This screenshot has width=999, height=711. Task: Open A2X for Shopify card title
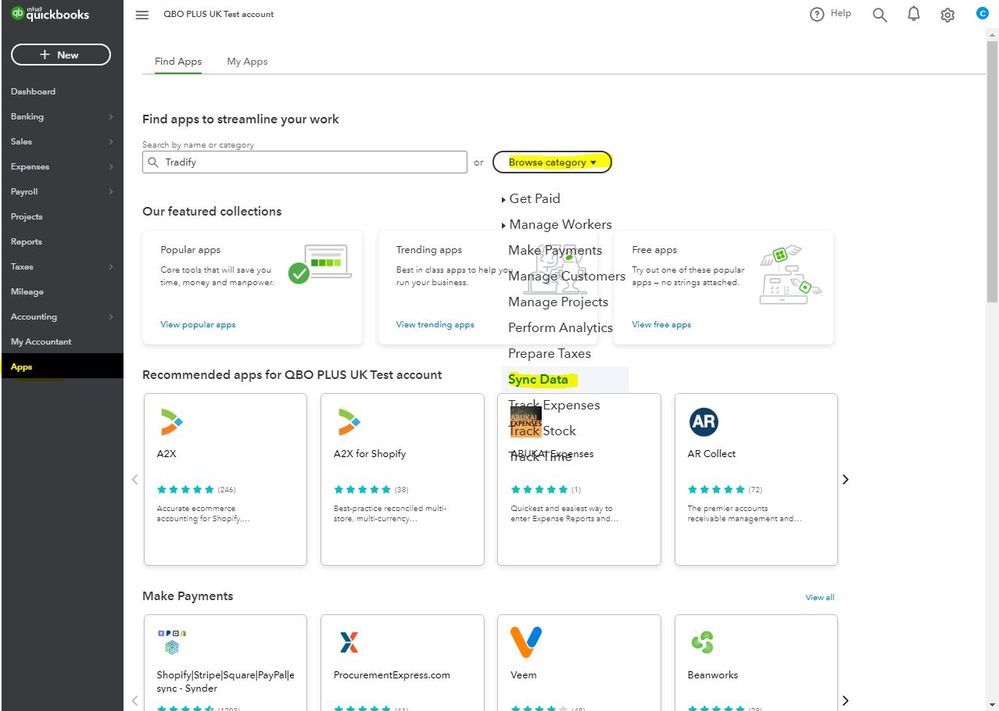370,454
